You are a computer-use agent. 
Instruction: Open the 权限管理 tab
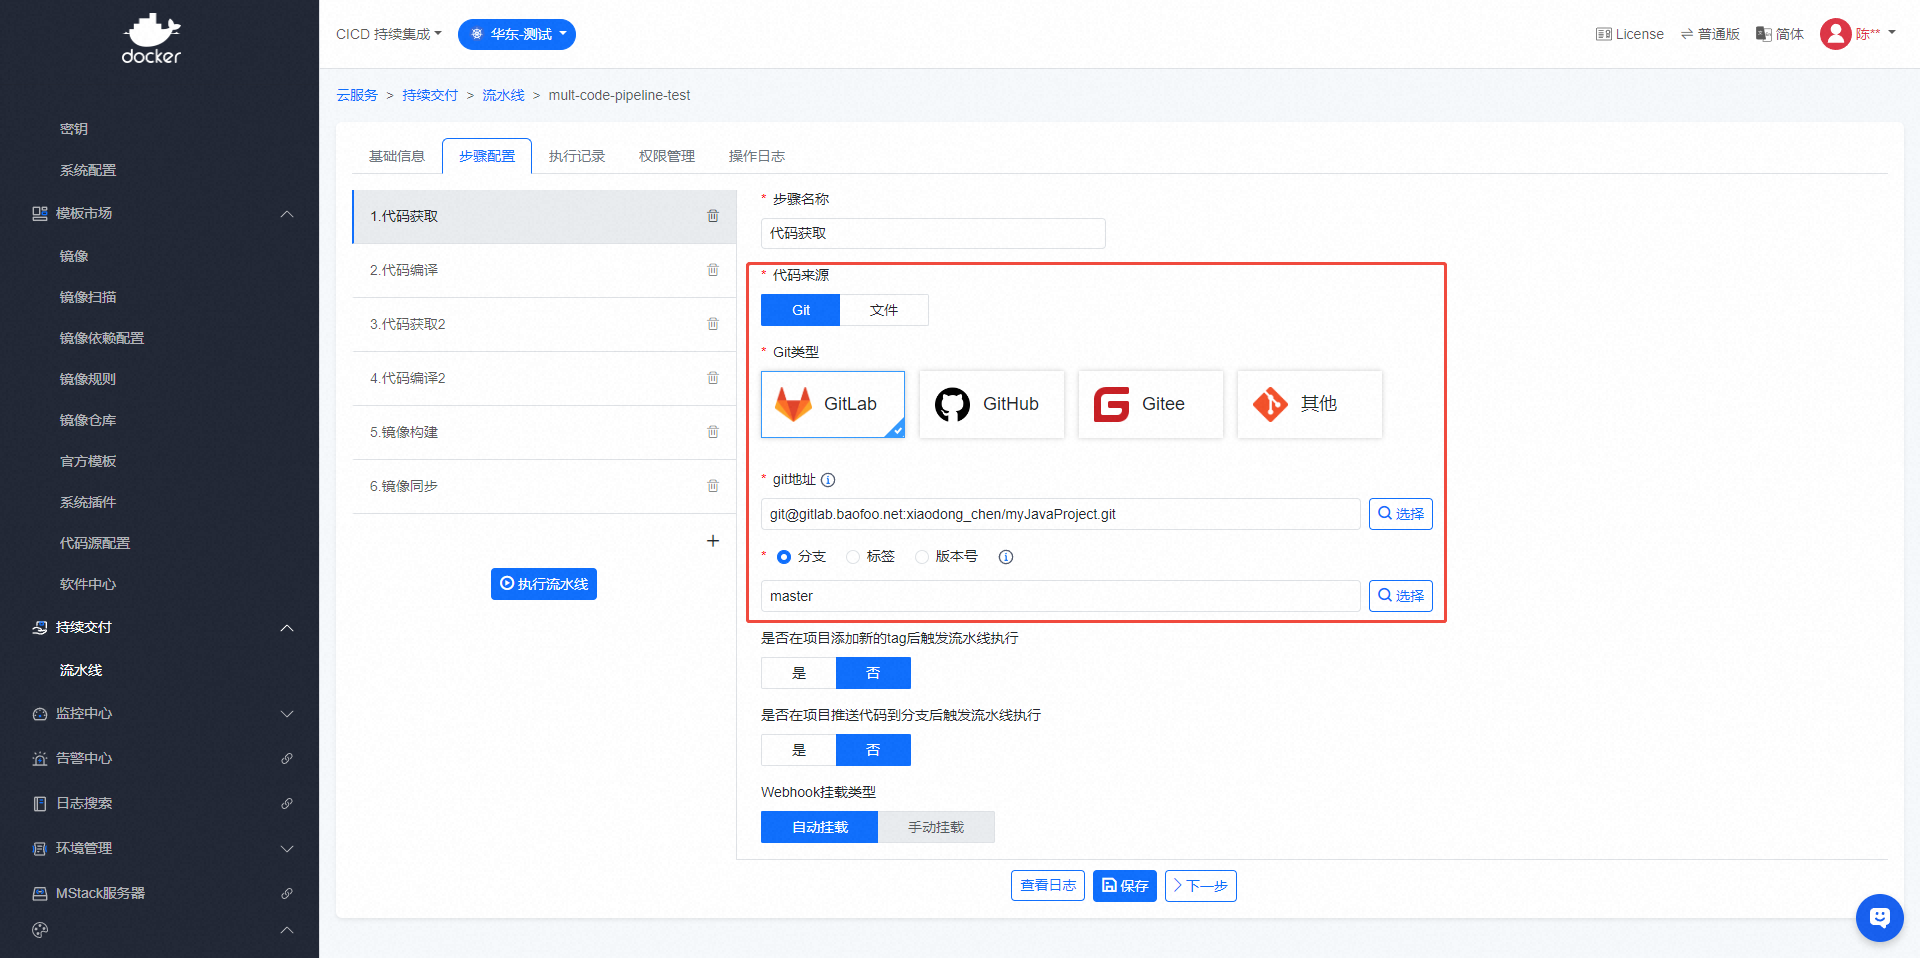click(x=667, y=156)
